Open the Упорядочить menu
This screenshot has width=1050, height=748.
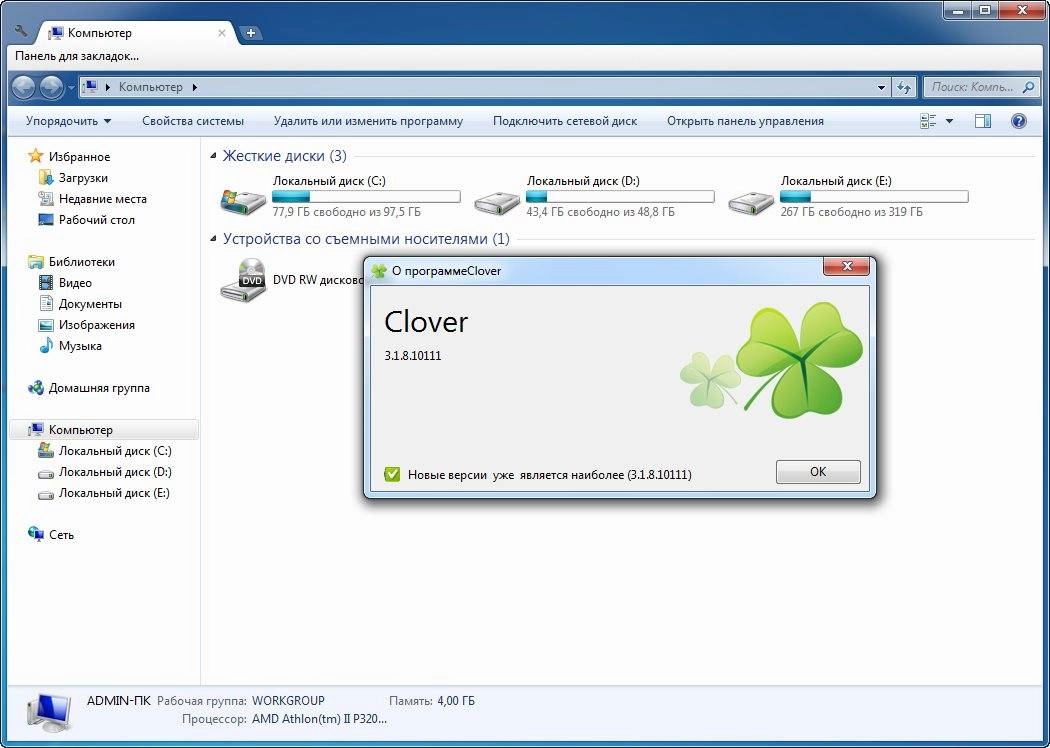[x=68, y=121]
